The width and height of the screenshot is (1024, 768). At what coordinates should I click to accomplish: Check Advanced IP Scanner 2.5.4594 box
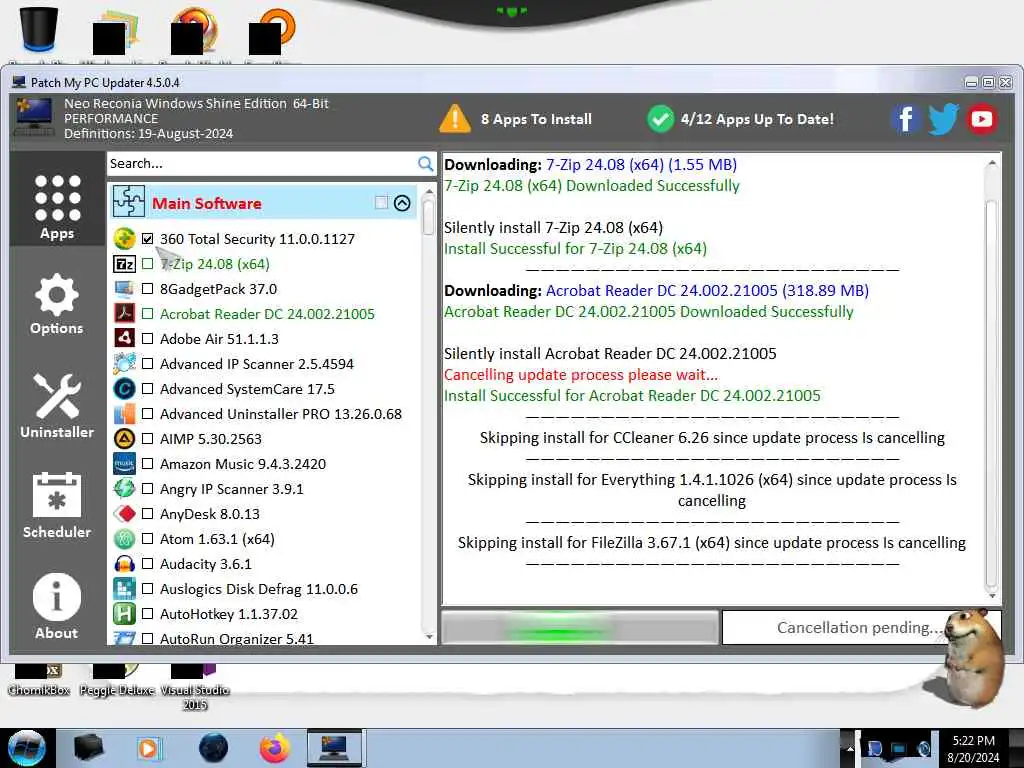click(x=148, y=364)
